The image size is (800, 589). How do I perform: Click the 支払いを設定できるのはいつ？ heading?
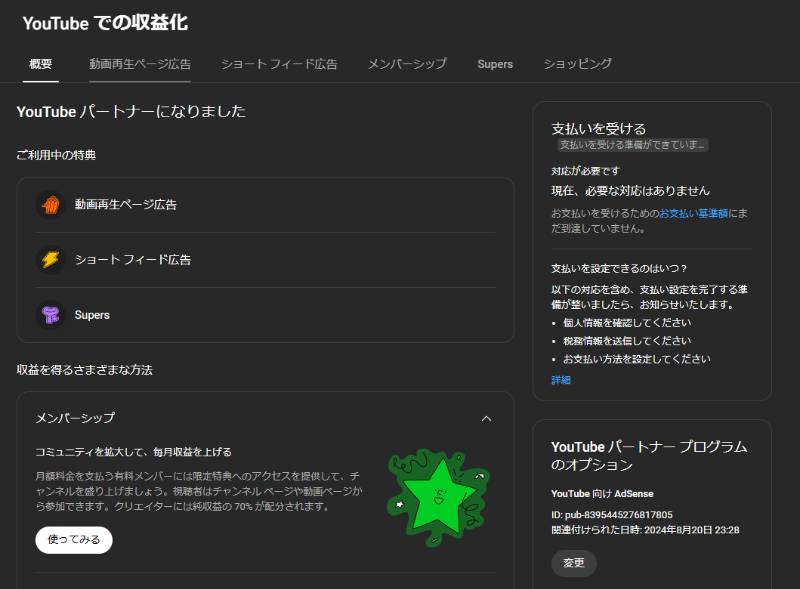point(619,268)
